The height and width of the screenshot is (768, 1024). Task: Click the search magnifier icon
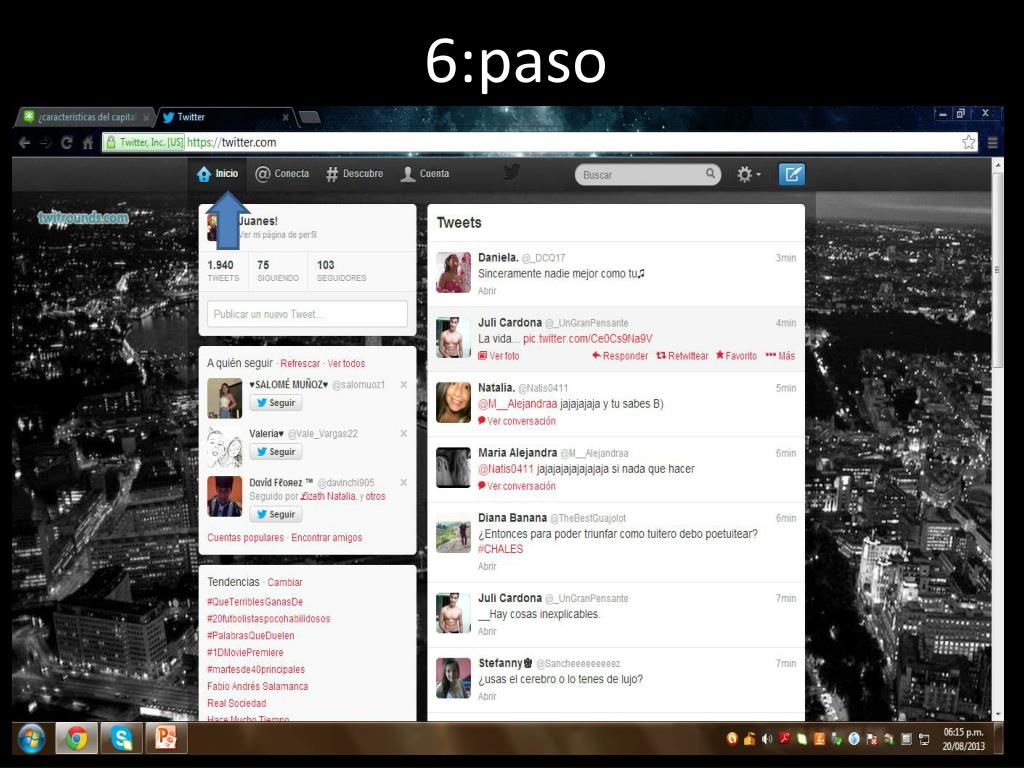(x=710, y=174)
